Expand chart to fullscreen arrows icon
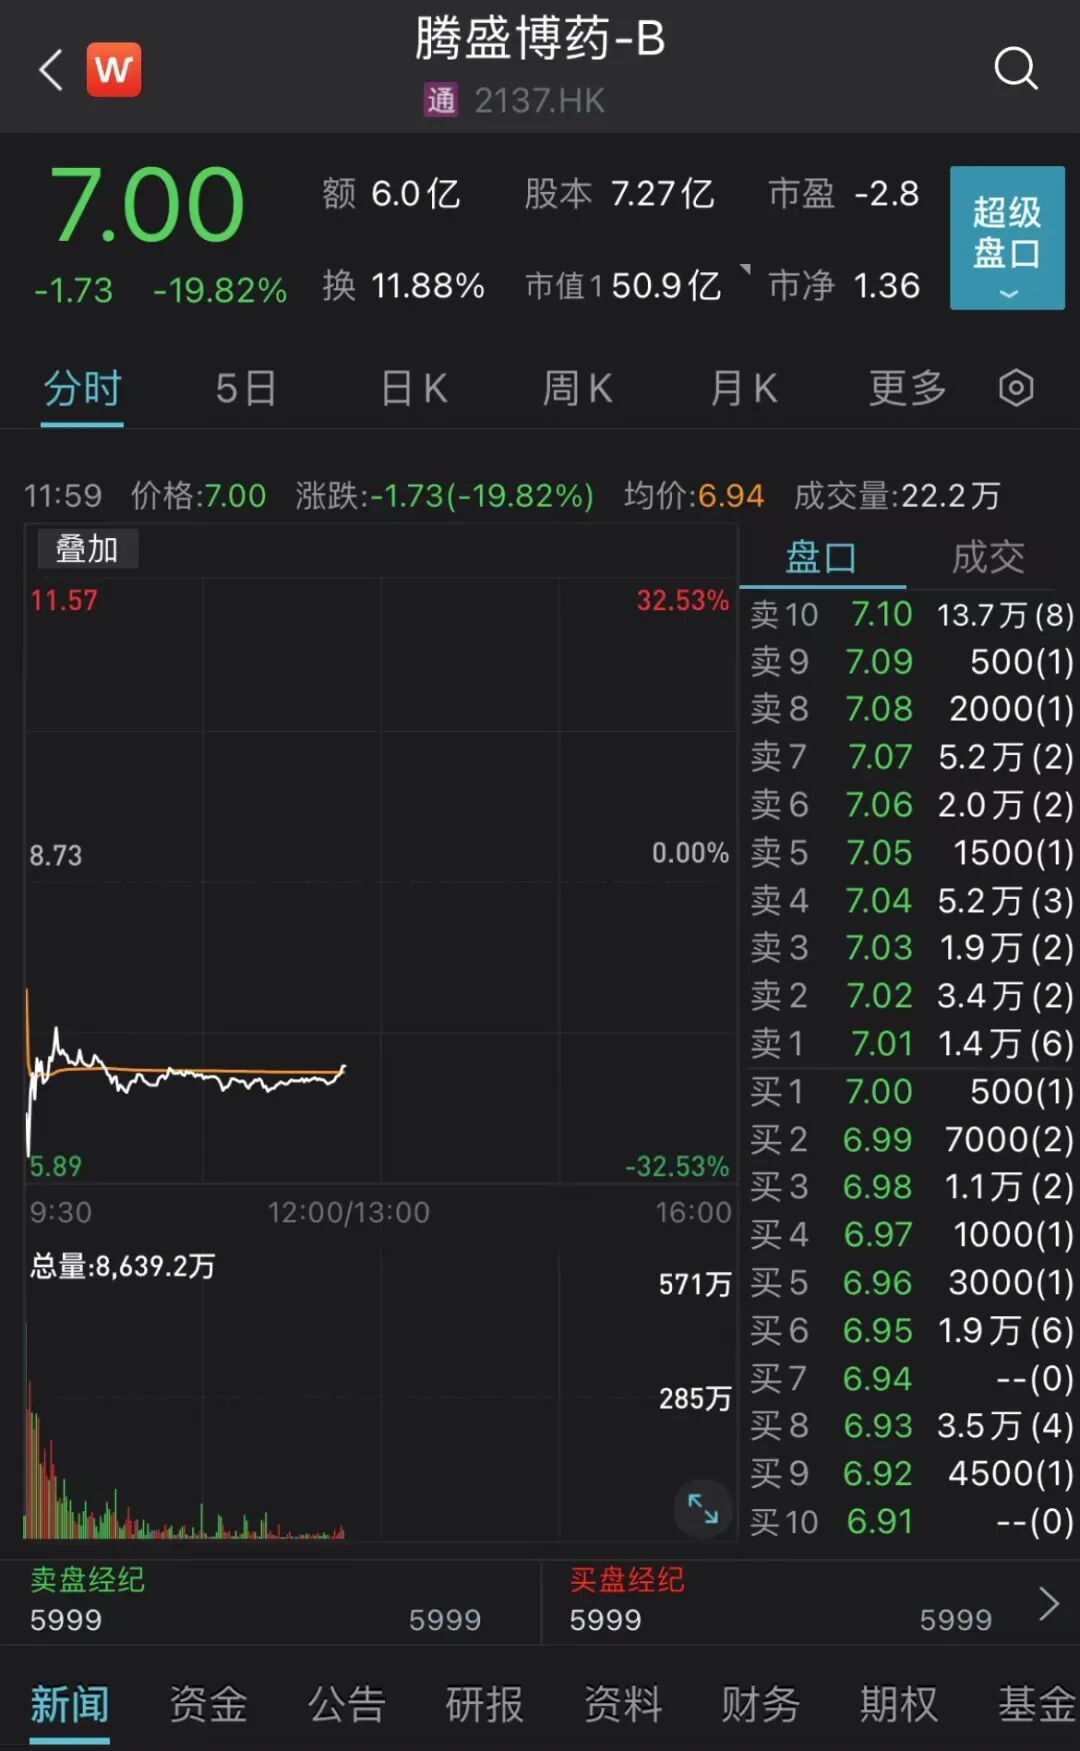This screenshot has height=1751, width=1080. coord(703,1508)
